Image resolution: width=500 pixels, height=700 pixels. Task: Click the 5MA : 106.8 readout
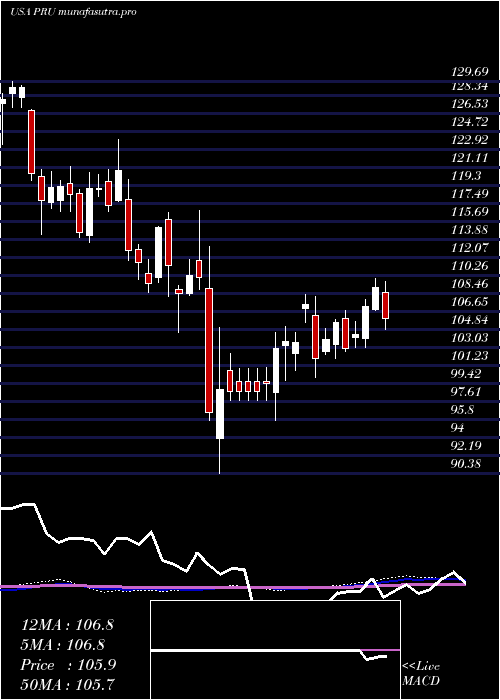63,645
